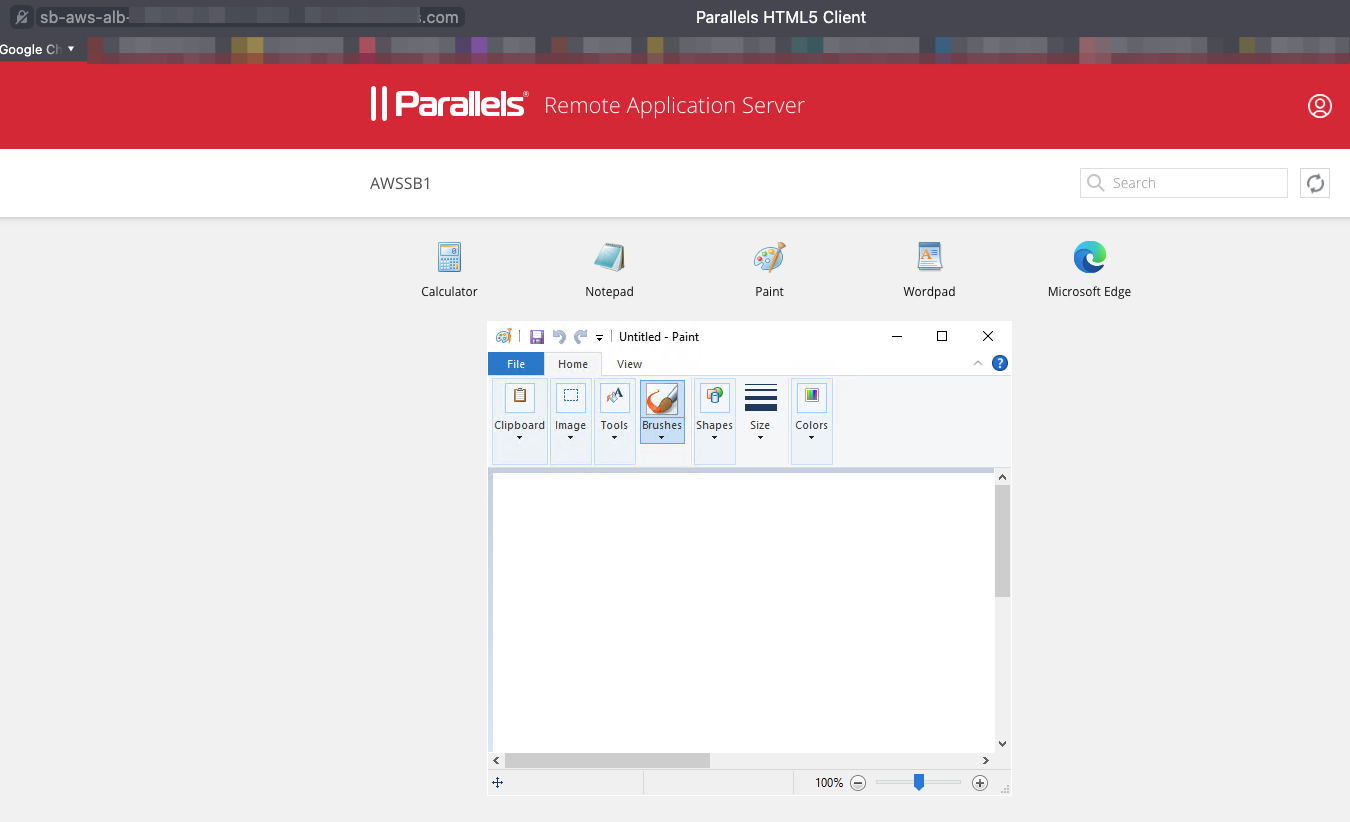The width and height of the screenshot is (1350, 822).
Task: Open Customize Quick Access Toolbar dropdown arrow
Action: pos(600,338)
